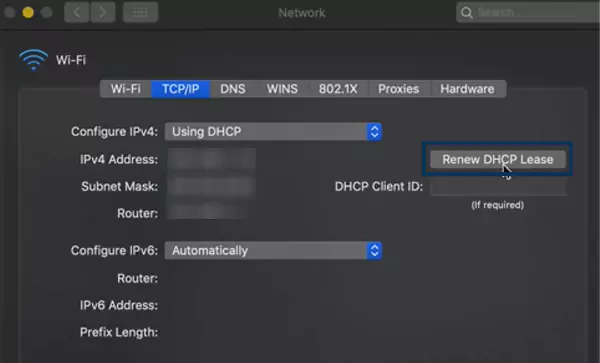Go to the Proxies tab
Screen dimensions: 600x363
[399, 89]
